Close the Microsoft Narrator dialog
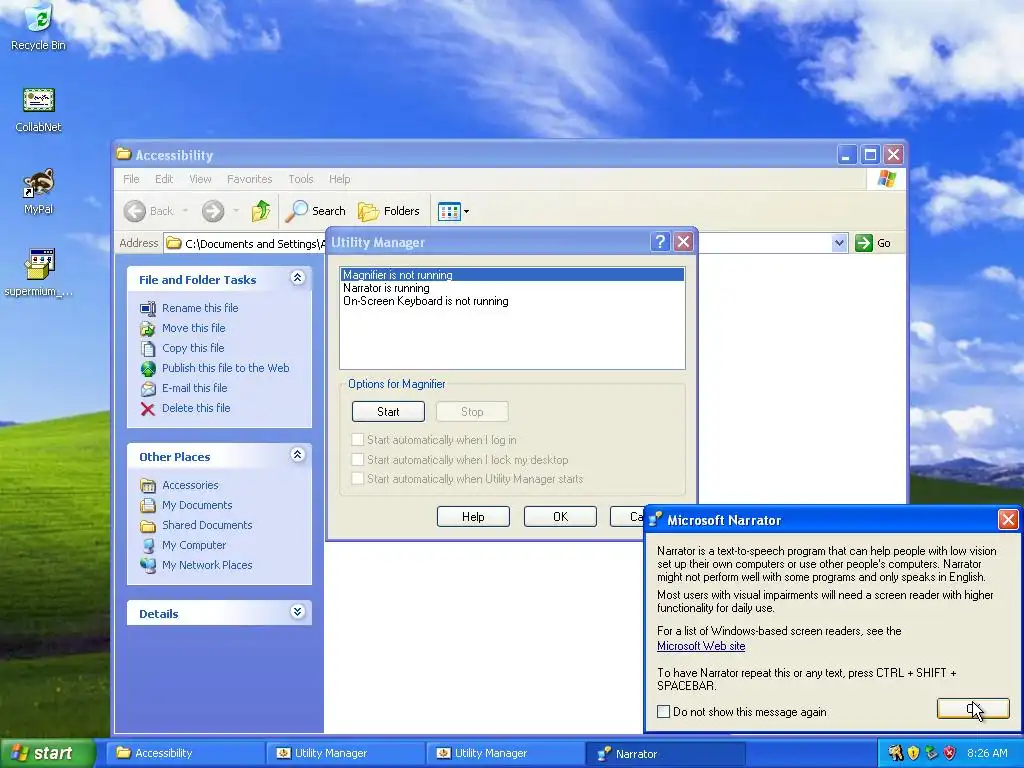The height and width of the screenshot is (768, 1024). coord(1008,520)
